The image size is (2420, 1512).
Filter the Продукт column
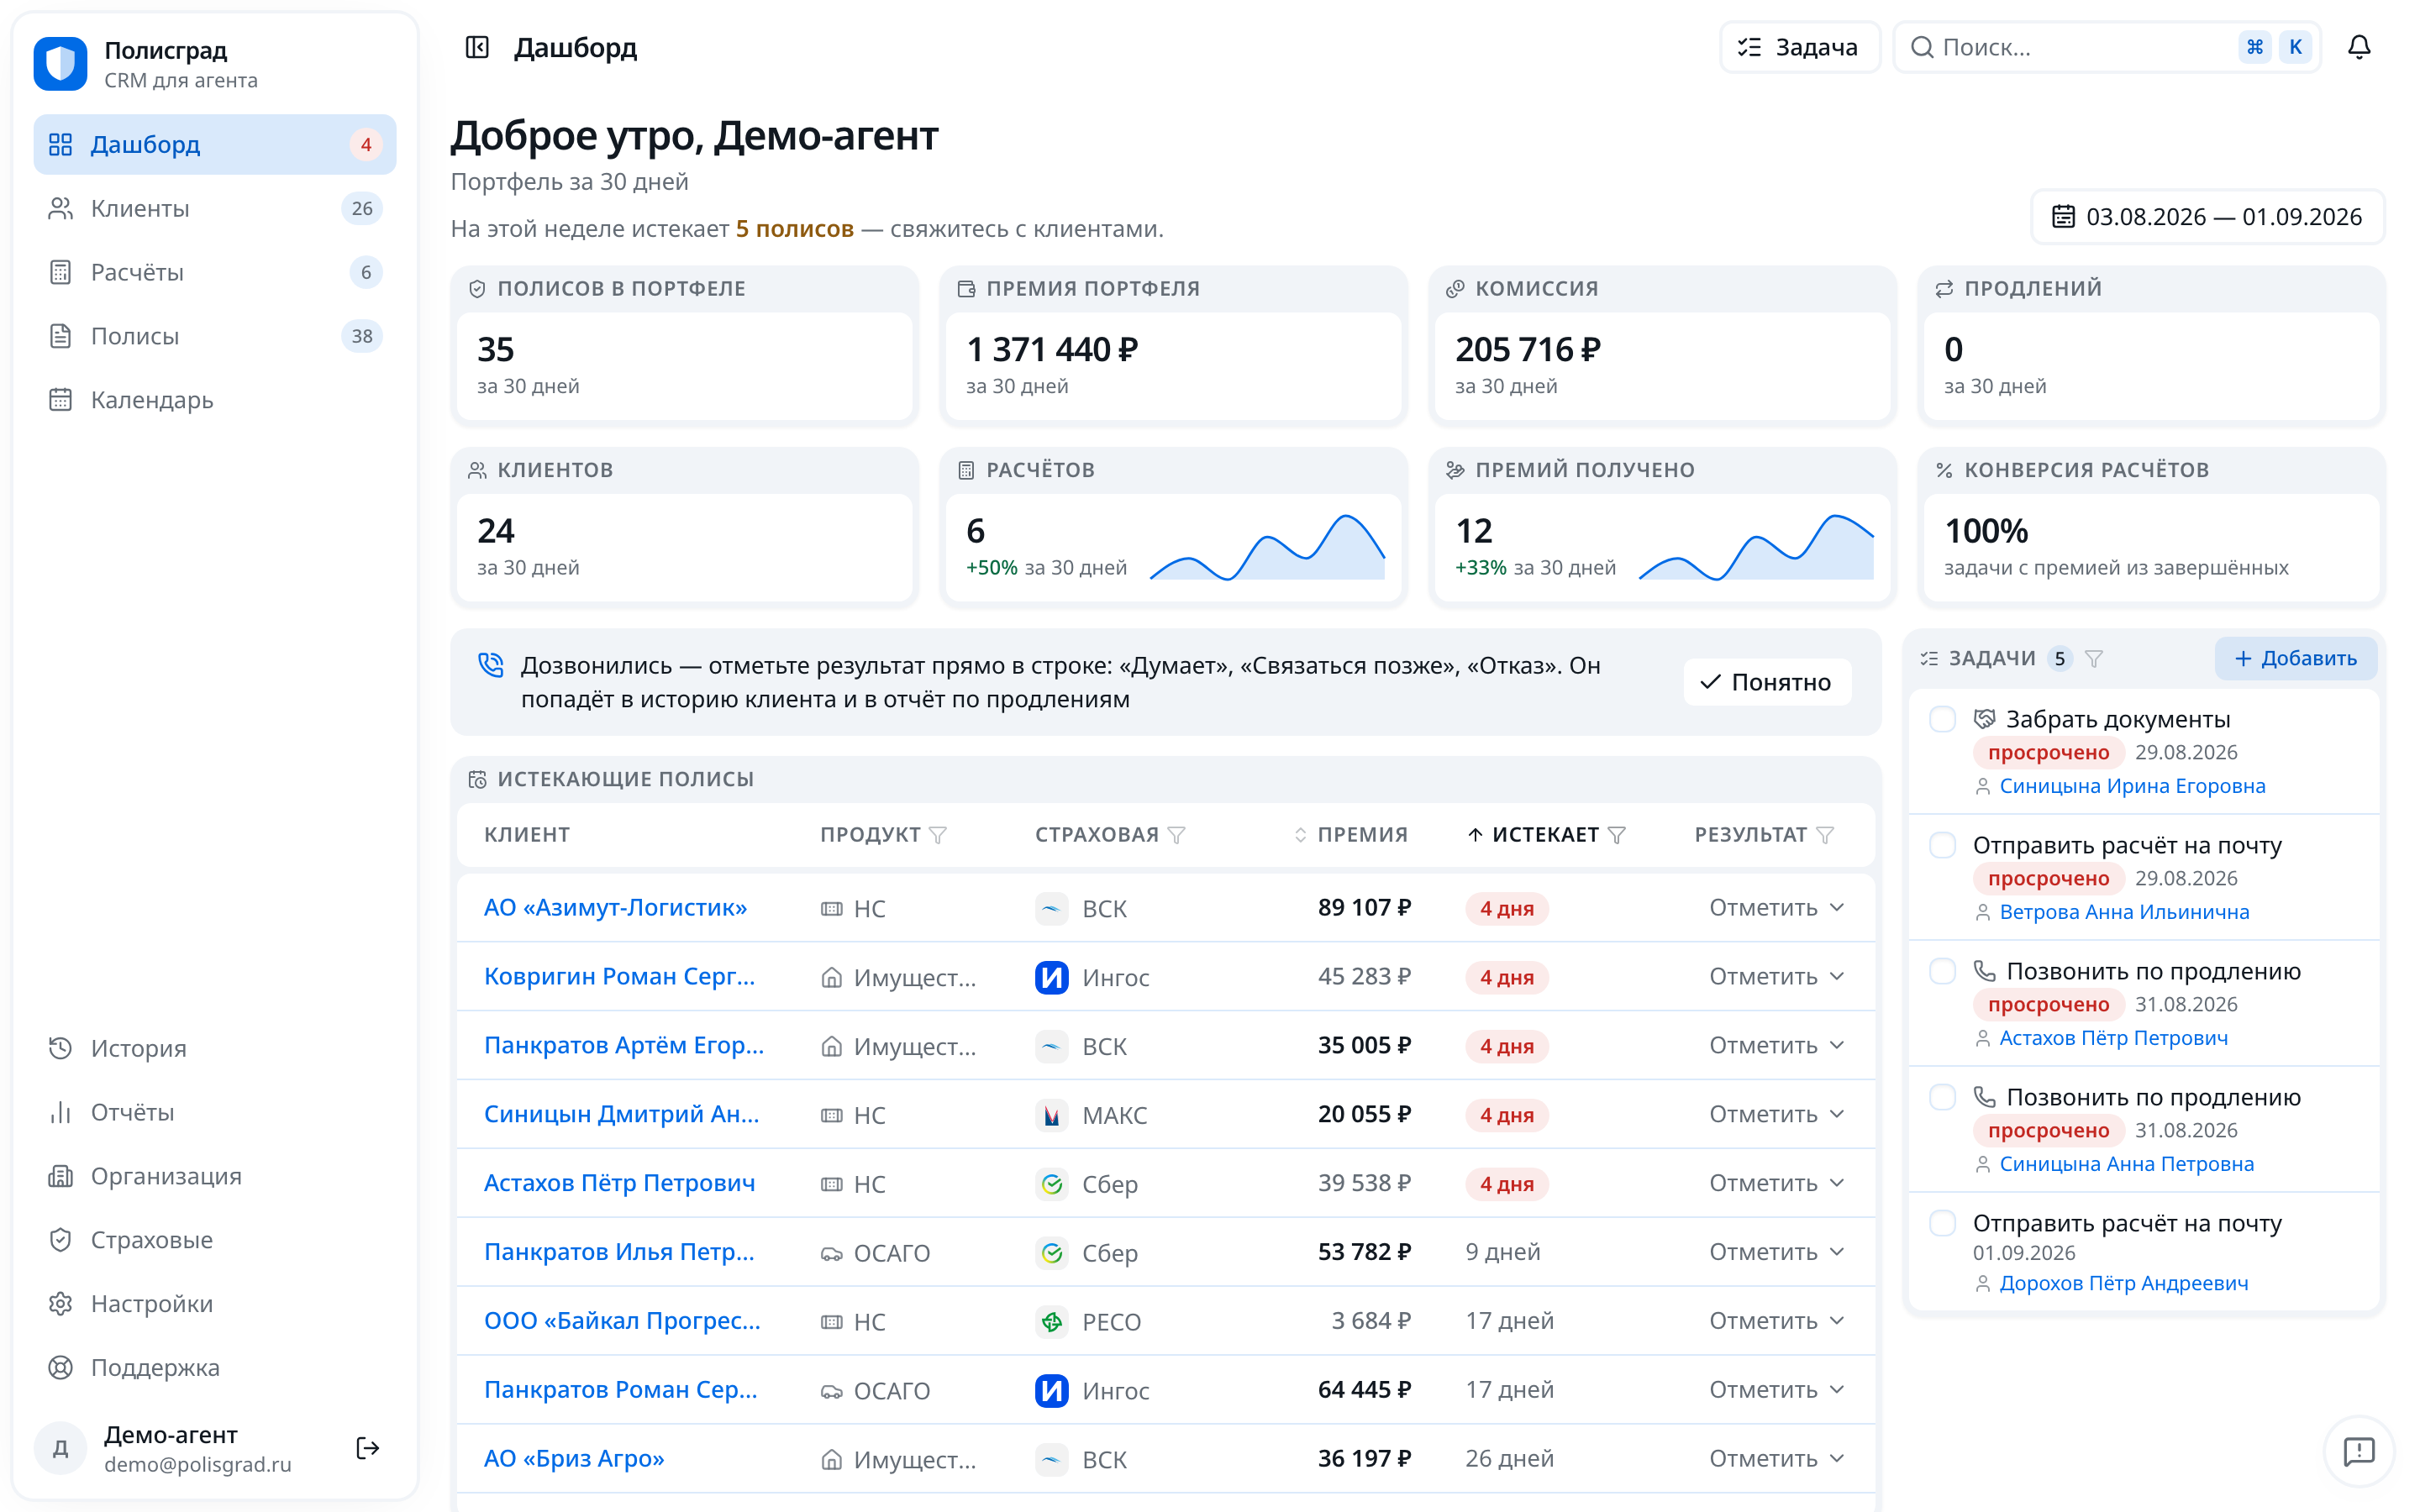click(938, 835)
